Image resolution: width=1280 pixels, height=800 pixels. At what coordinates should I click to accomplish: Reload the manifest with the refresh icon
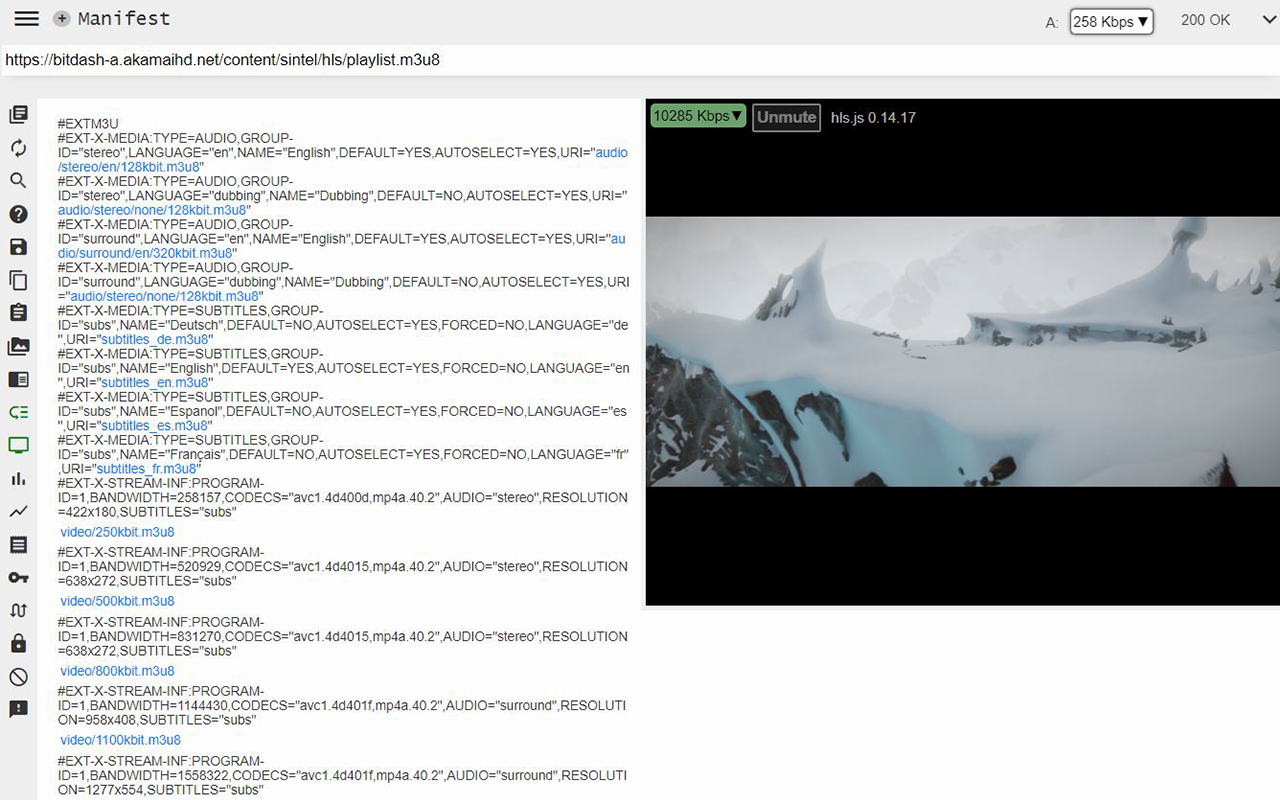(18, 147)
